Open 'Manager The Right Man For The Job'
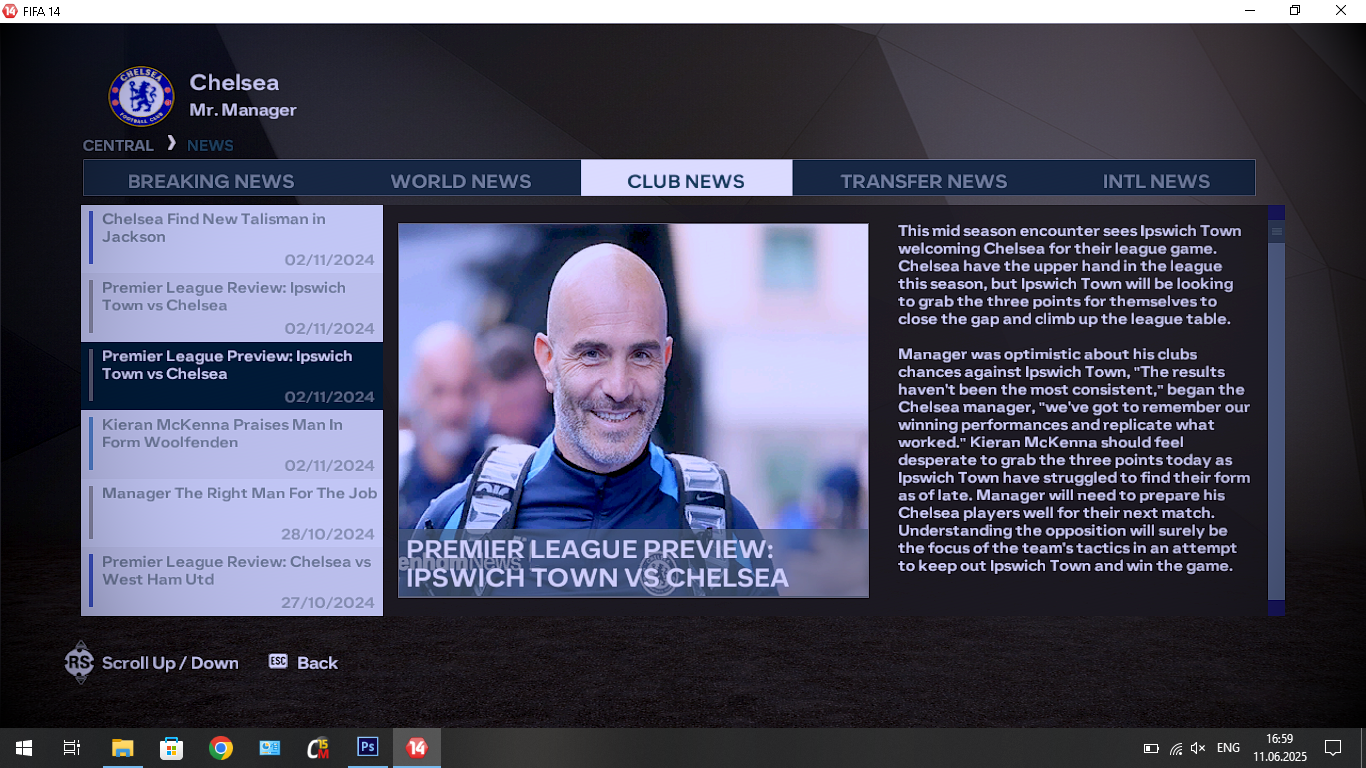 pos(232,513)
